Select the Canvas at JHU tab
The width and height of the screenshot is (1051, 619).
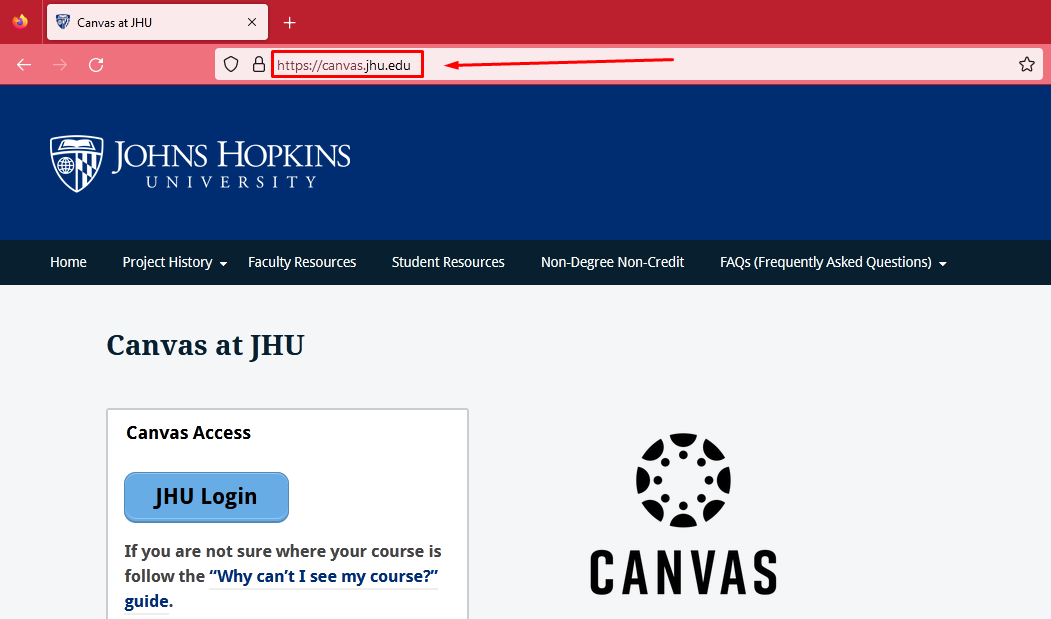coord(158,22)
